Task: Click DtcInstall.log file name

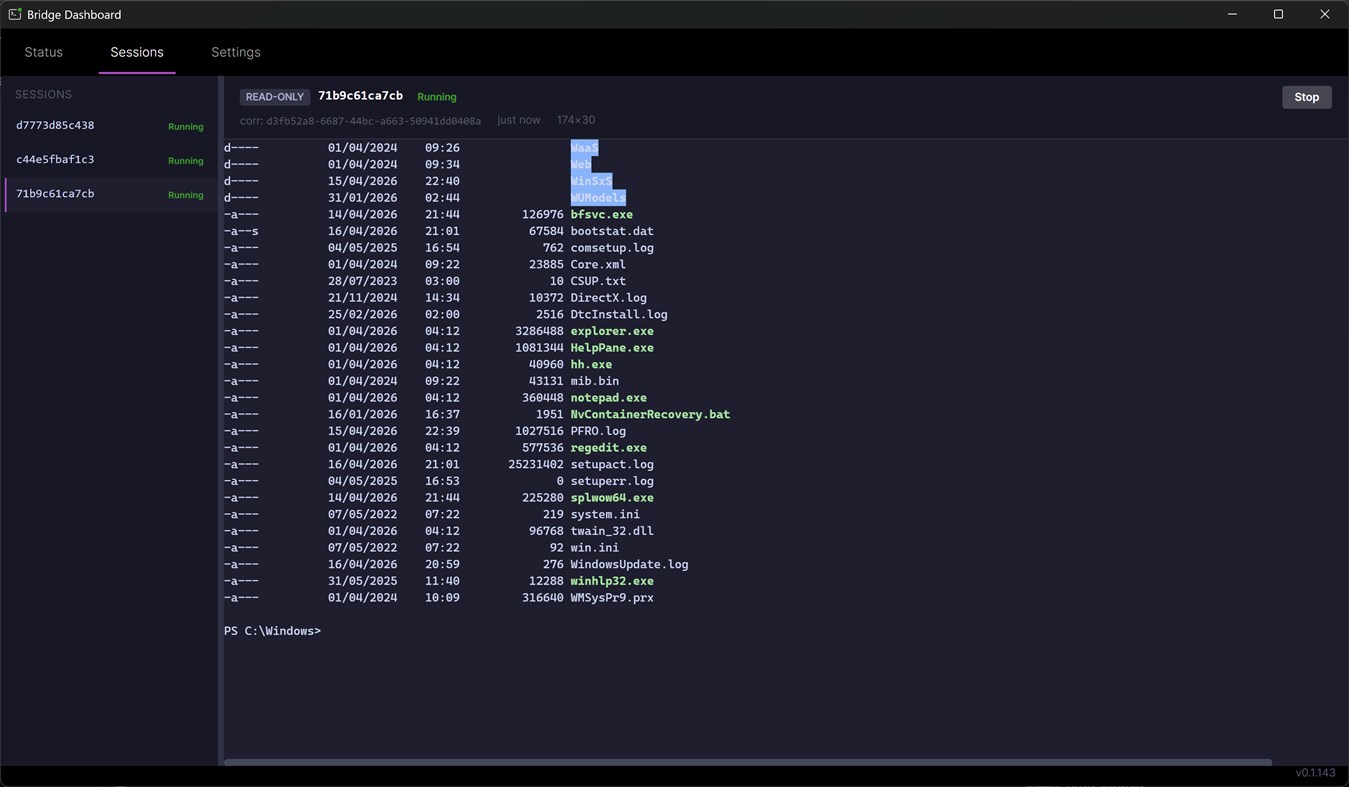Action: coord(619,314)
